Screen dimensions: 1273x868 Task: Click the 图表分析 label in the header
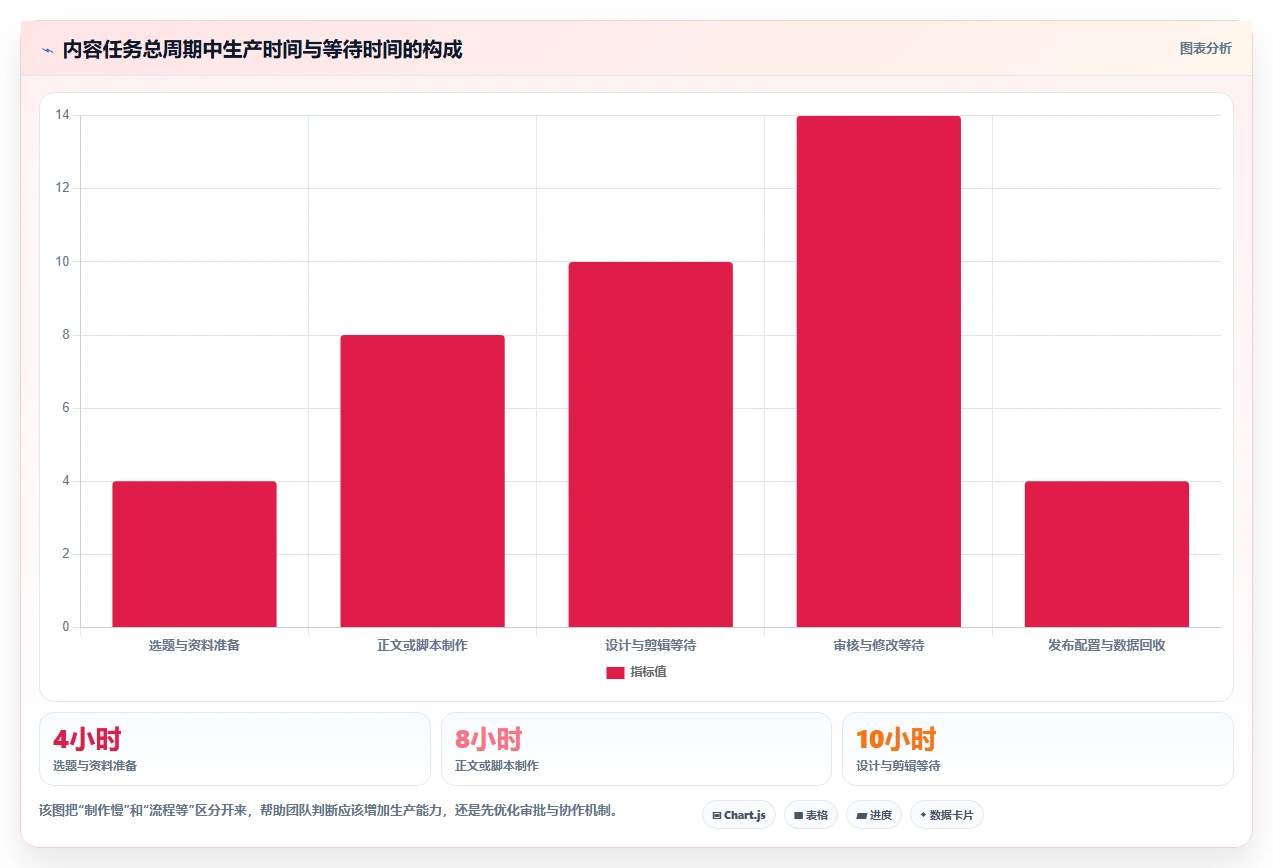(x=1206, y=48)
